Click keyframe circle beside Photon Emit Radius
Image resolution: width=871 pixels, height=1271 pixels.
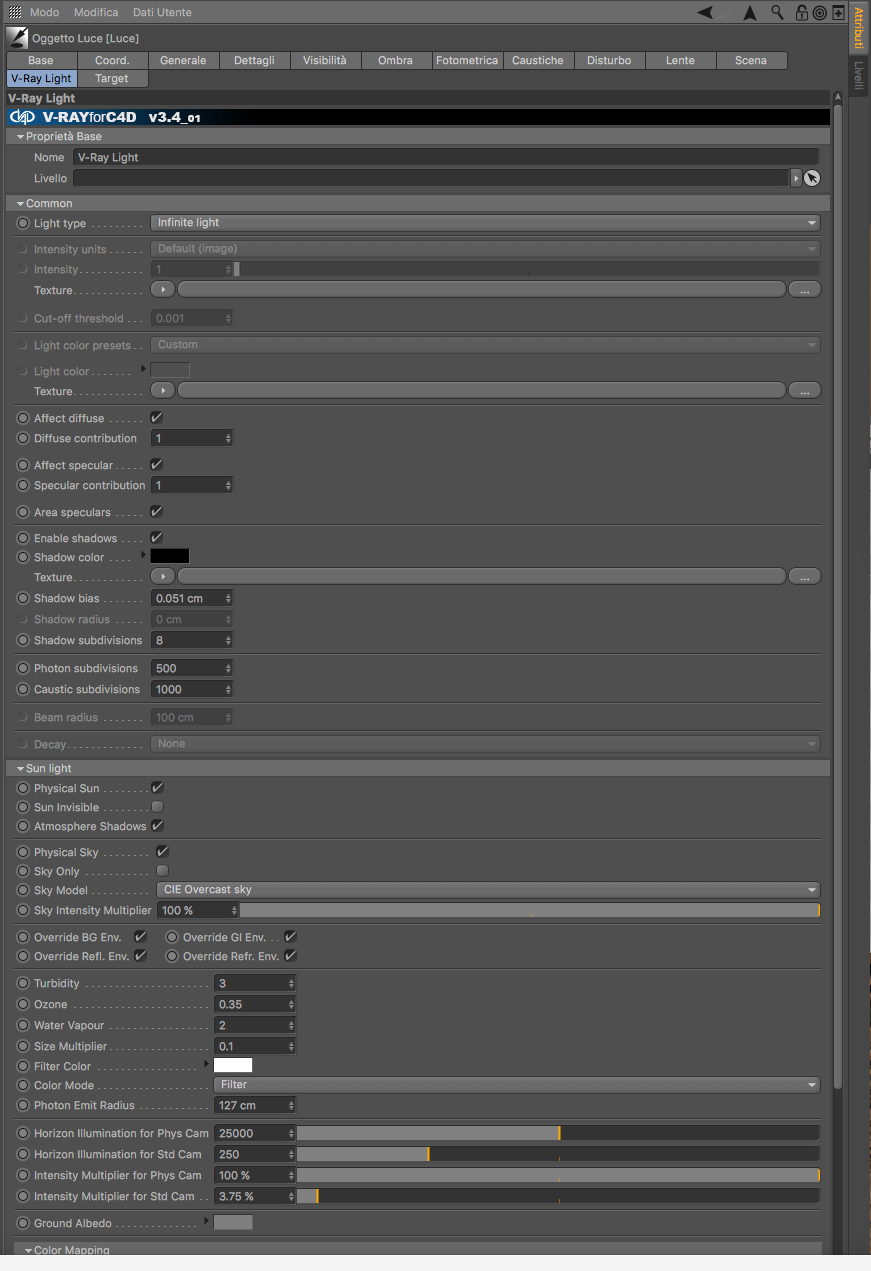coord(24,1105)
